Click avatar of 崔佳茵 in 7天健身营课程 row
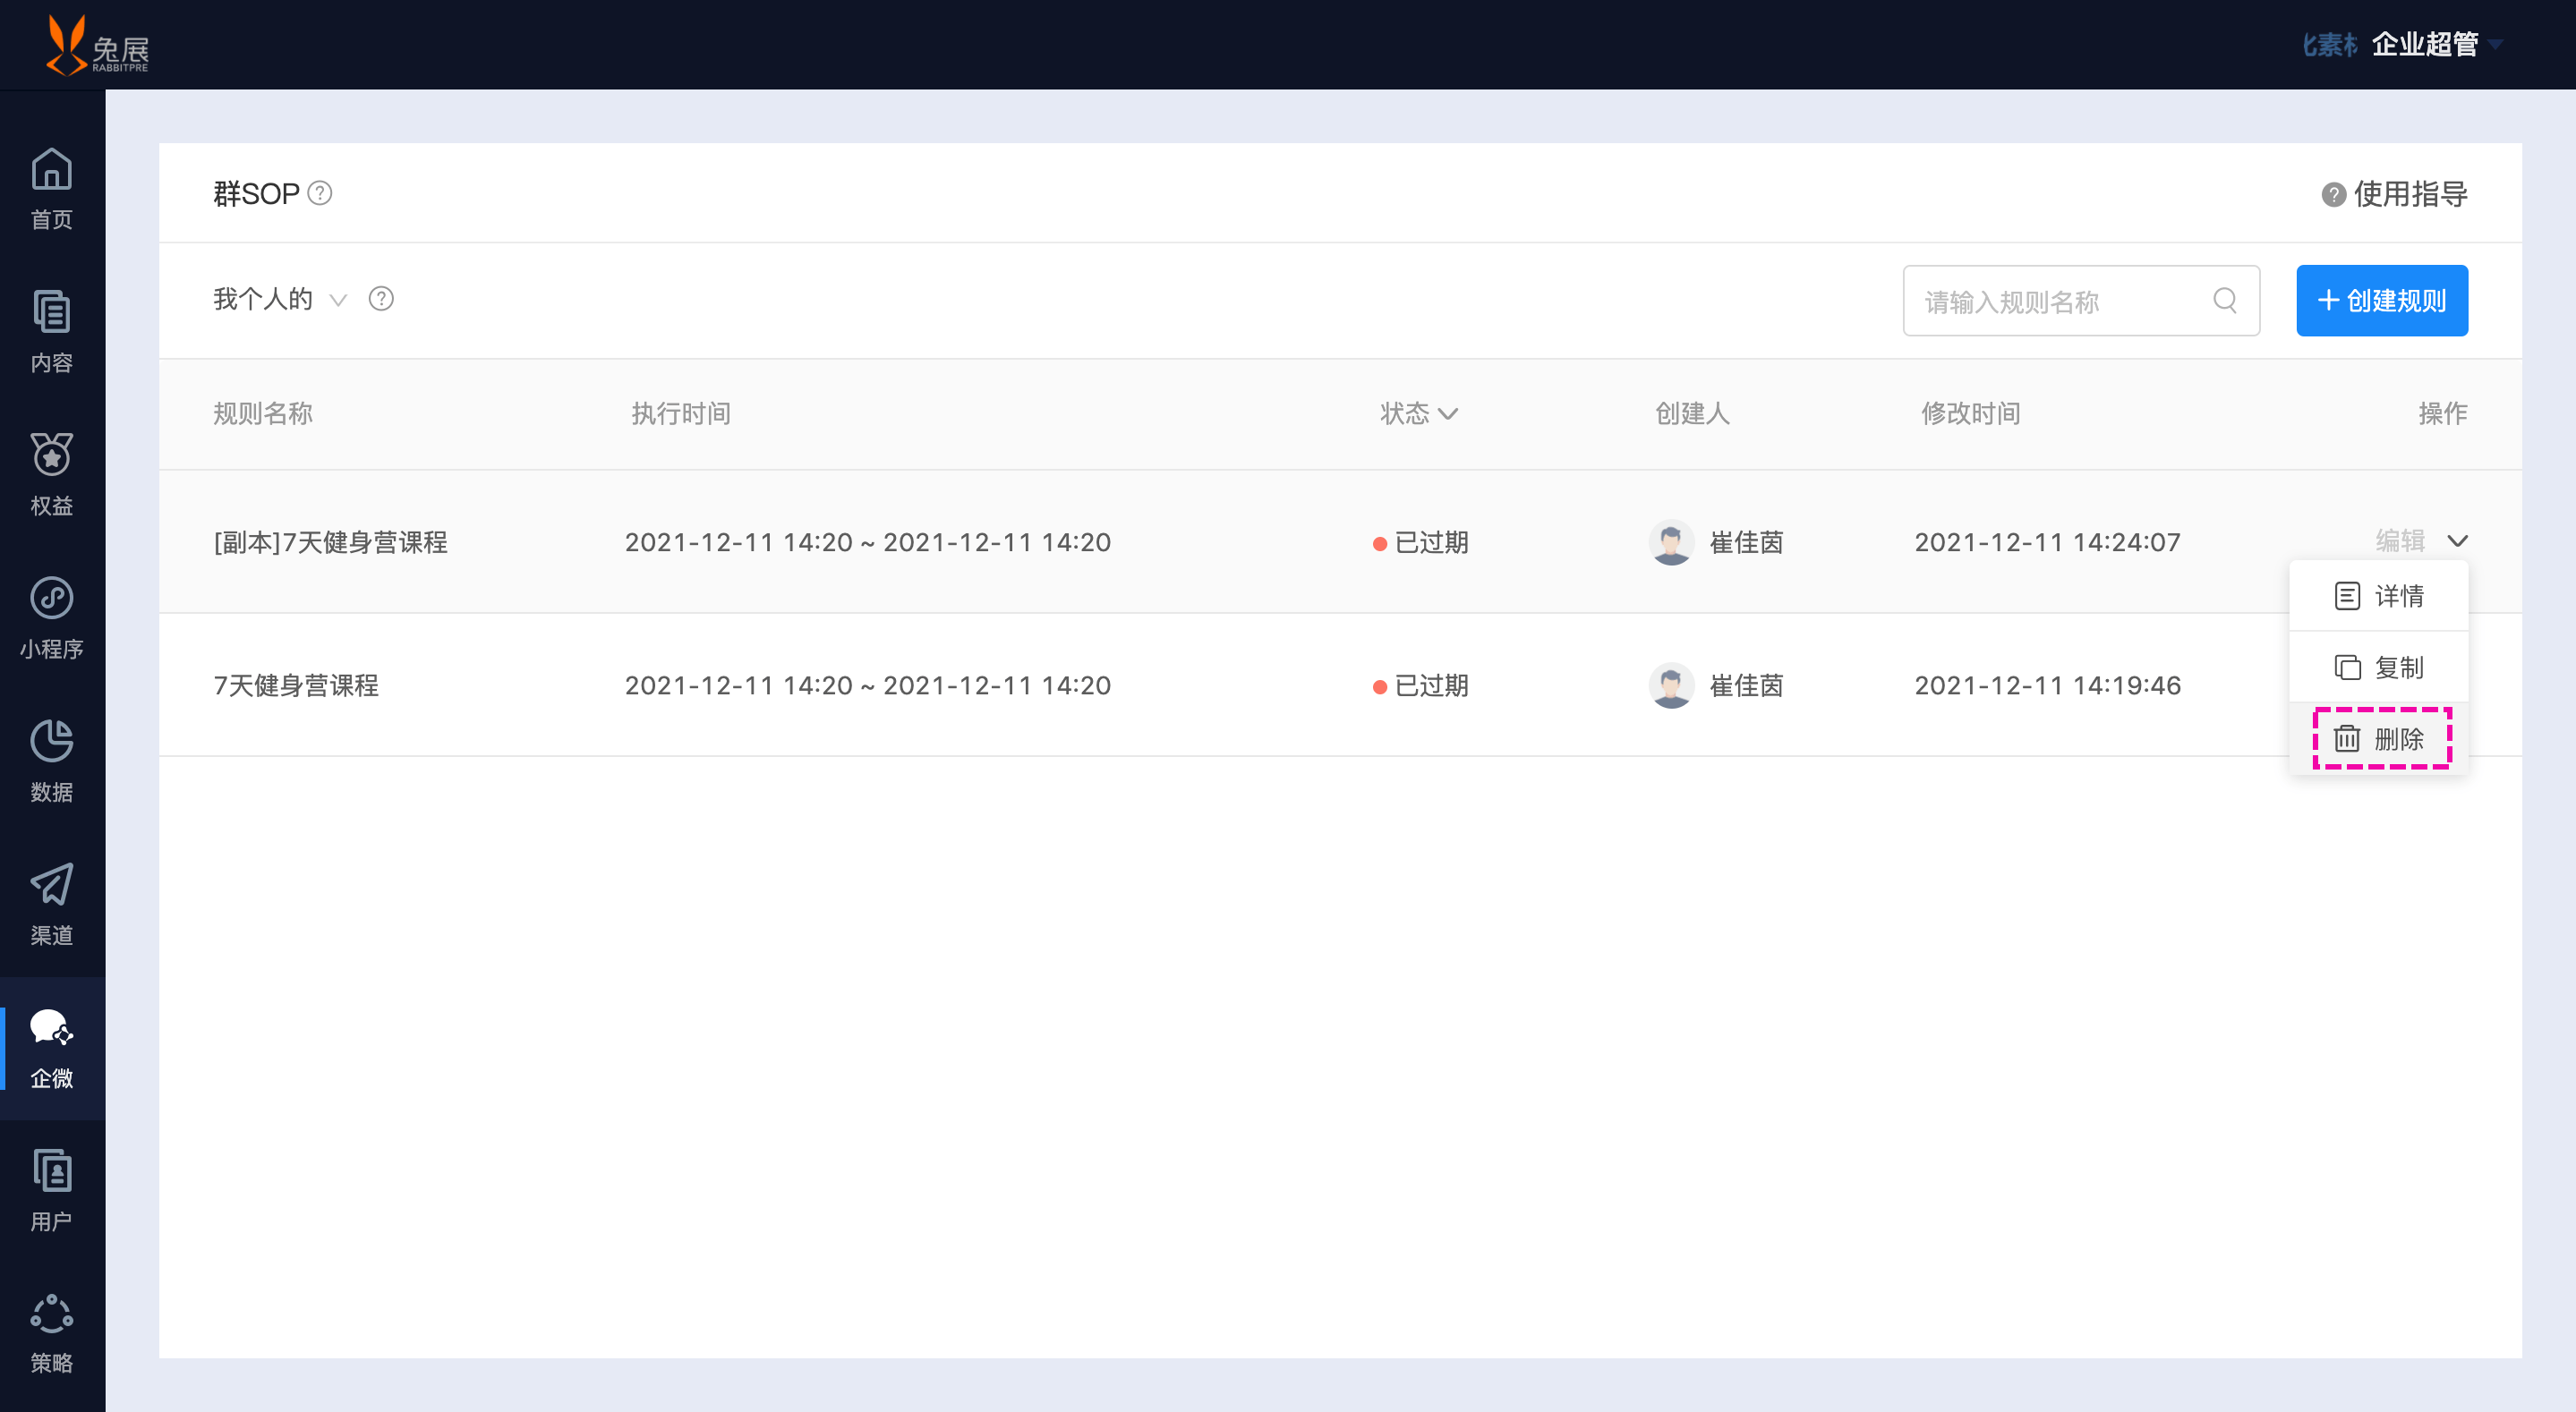 pyautogui.click(x=1671, y=685)
